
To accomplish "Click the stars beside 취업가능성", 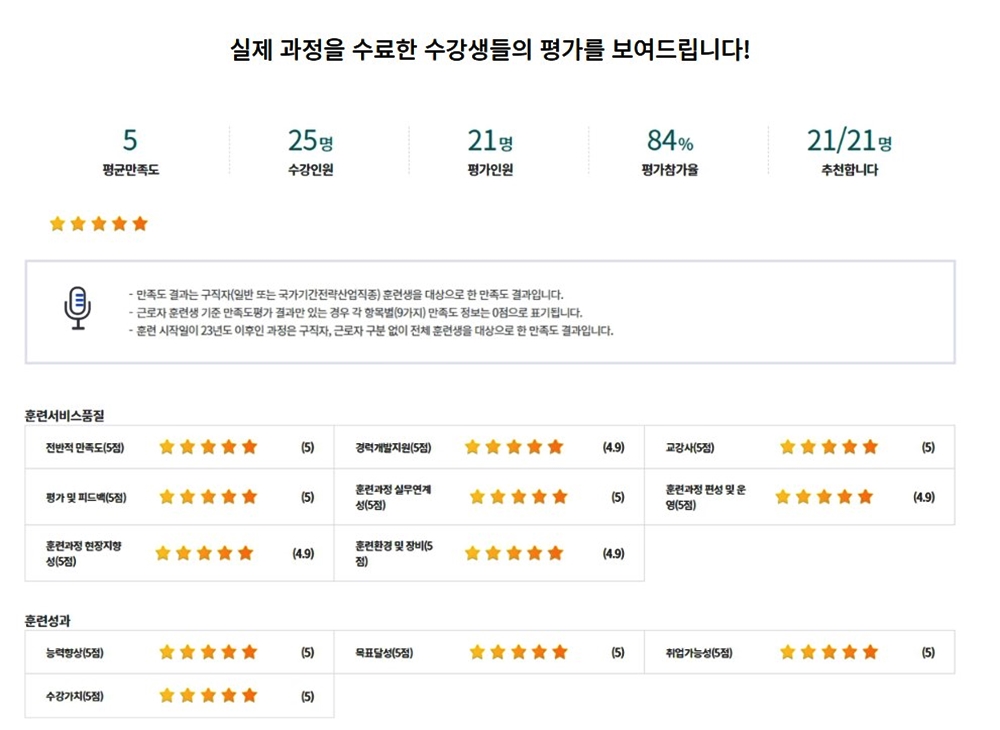I will point(828,653).
